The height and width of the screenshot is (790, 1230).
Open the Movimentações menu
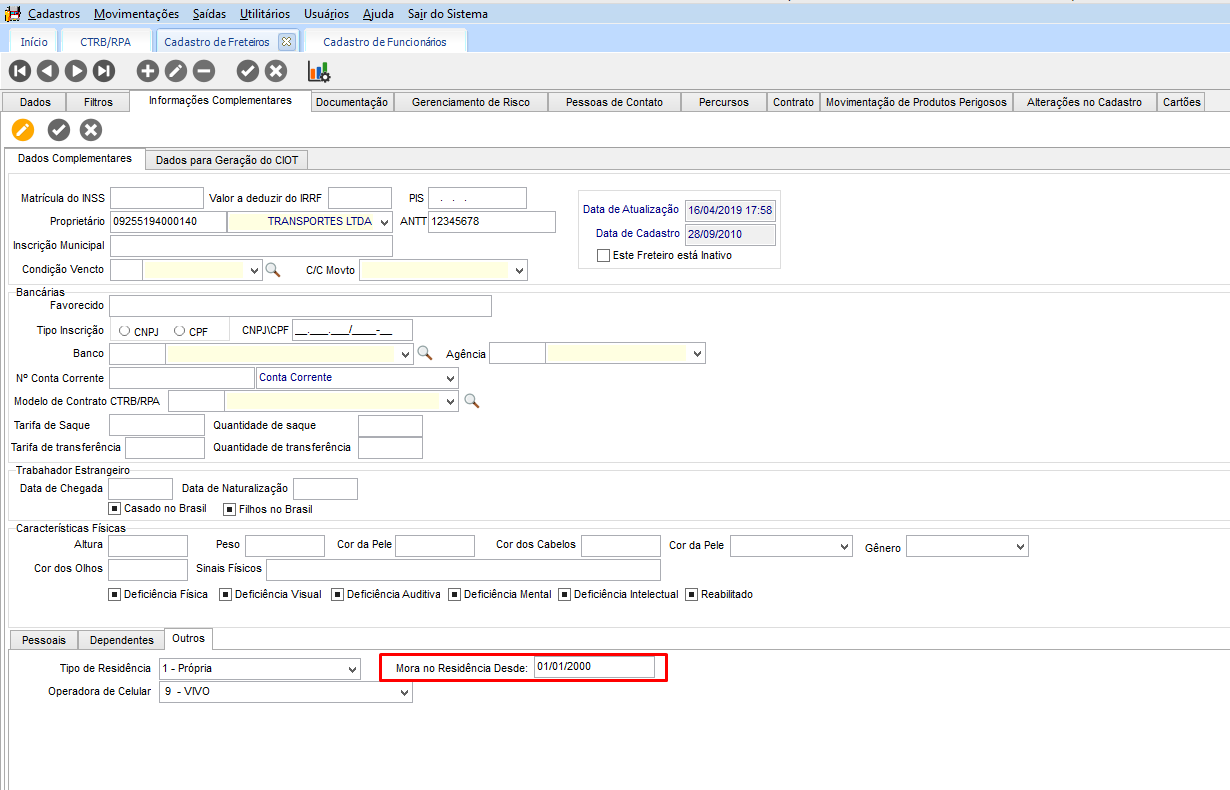click(136, 14)
